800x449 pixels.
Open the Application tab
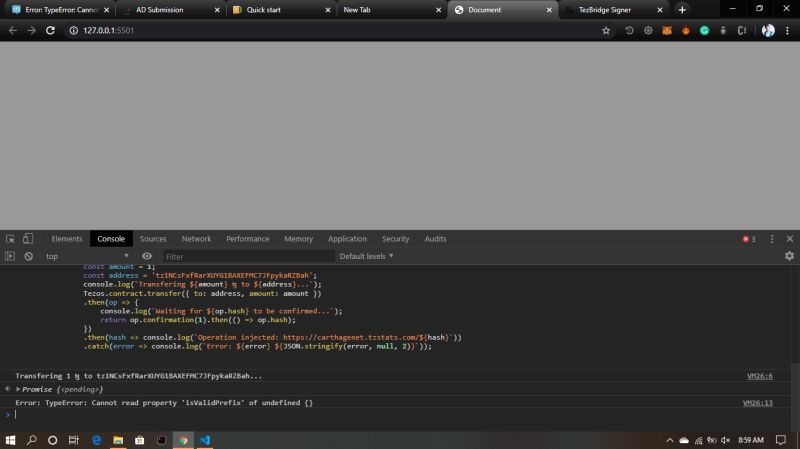tap(347, 239)
